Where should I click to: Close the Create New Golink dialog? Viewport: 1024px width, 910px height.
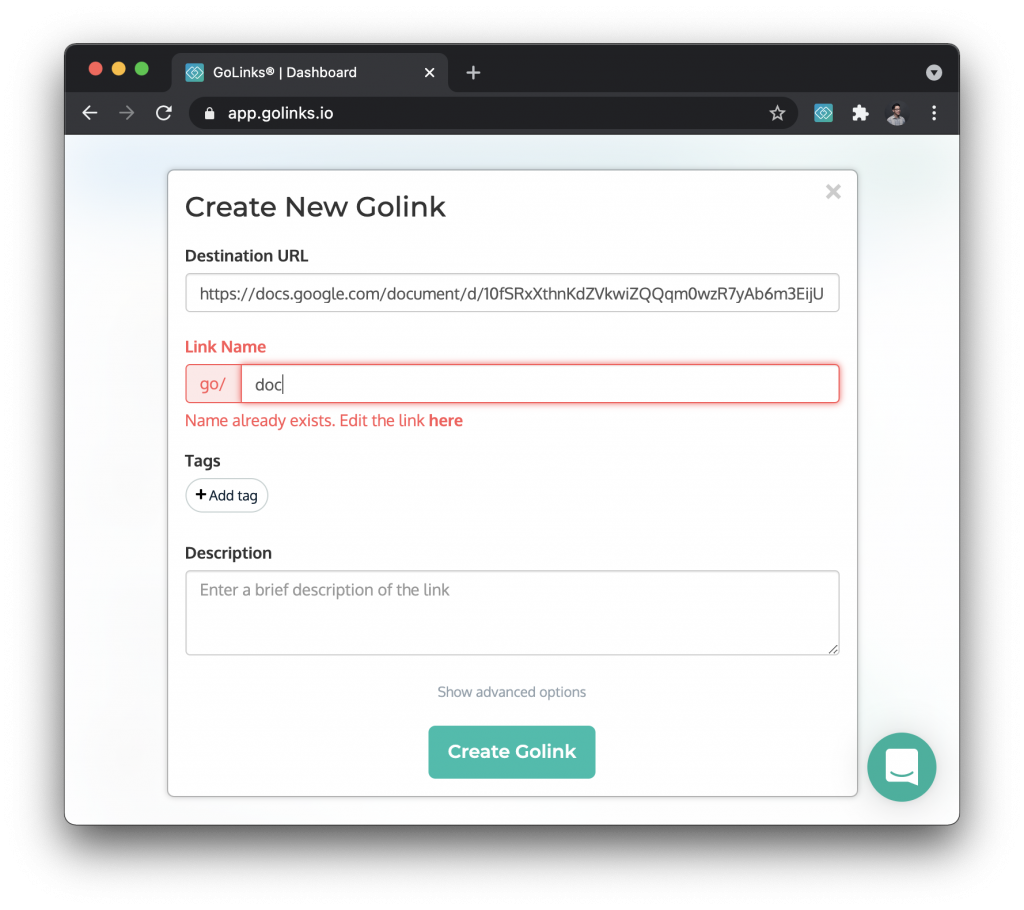[833, 191]
